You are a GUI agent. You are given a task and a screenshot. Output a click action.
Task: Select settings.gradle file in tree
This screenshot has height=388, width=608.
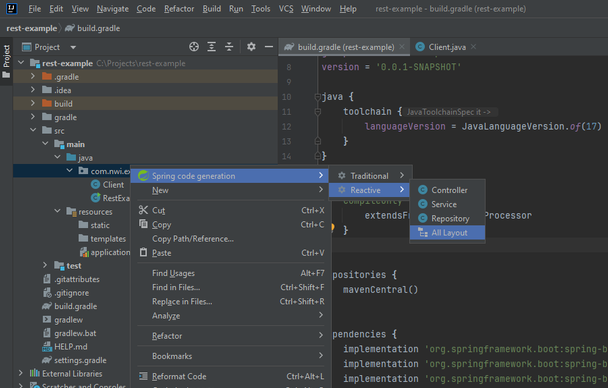click(x=80, y=360)
